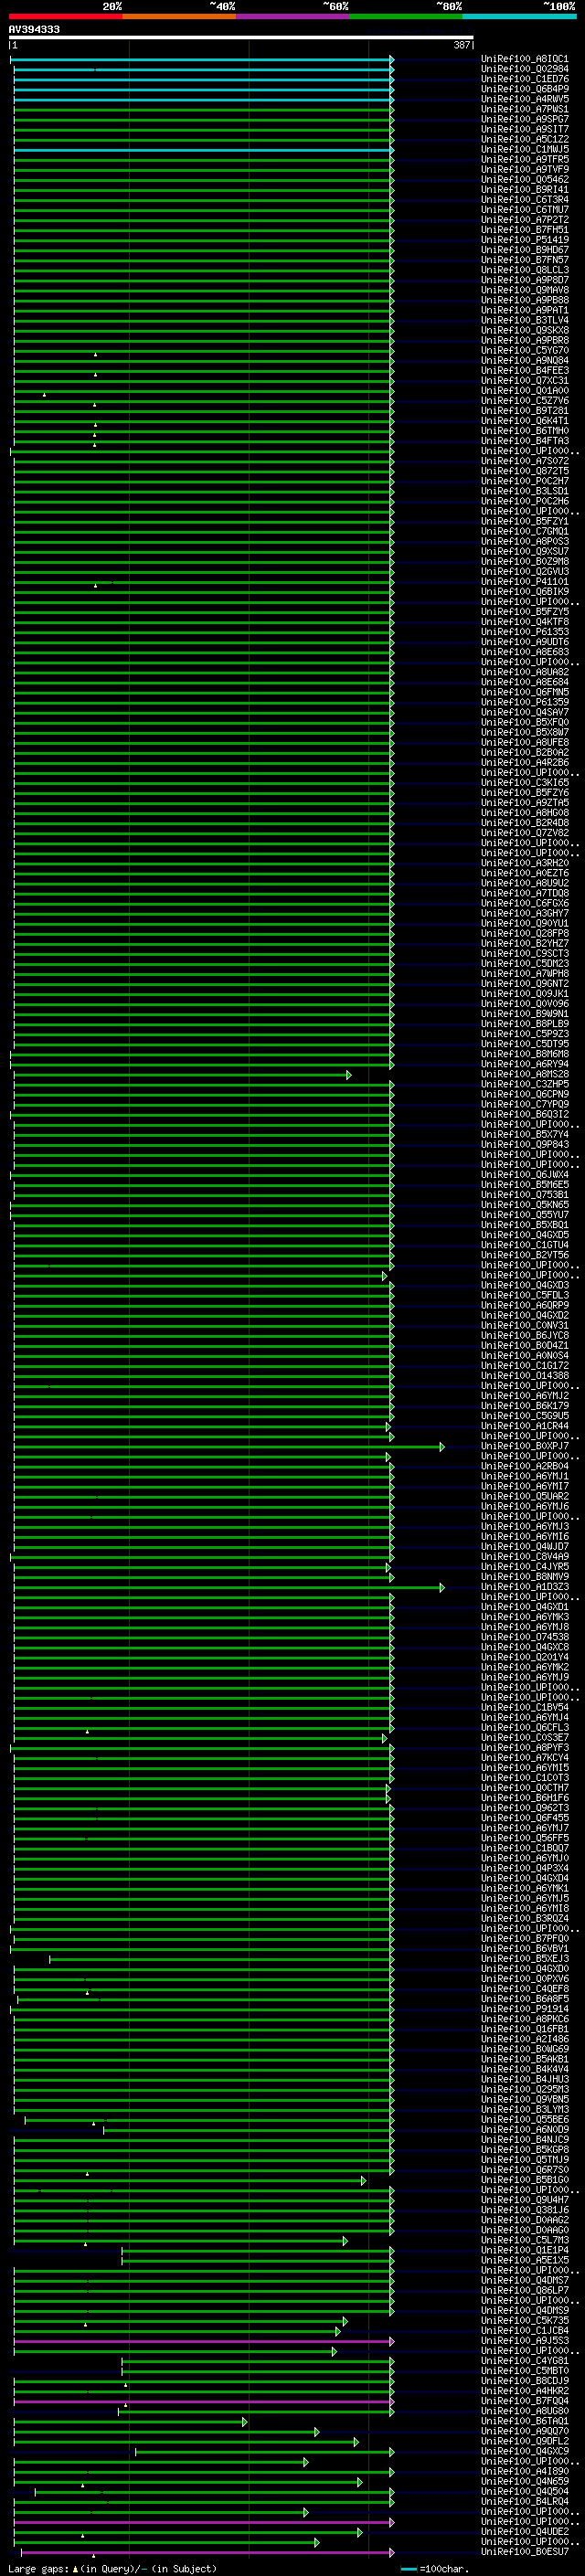
Task: Click the red ~20% identity legend bar
Action: point(65,17)
